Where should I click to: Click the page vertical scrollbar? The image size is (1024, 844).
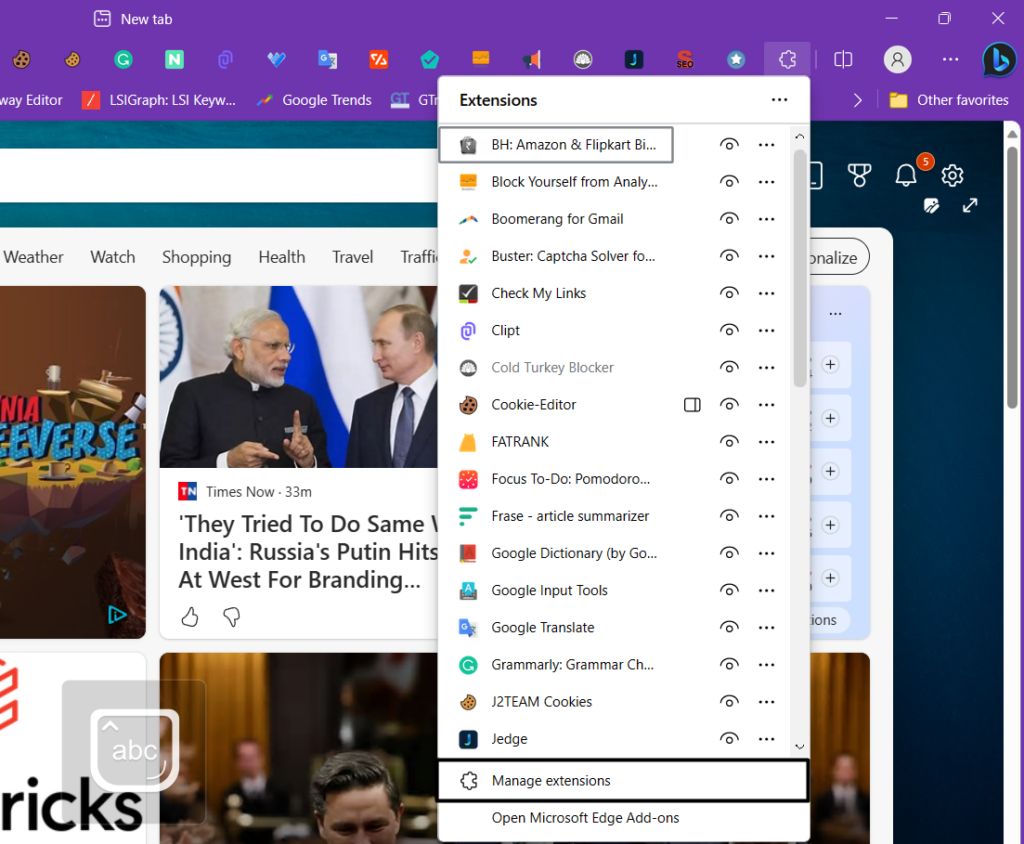1012,278
